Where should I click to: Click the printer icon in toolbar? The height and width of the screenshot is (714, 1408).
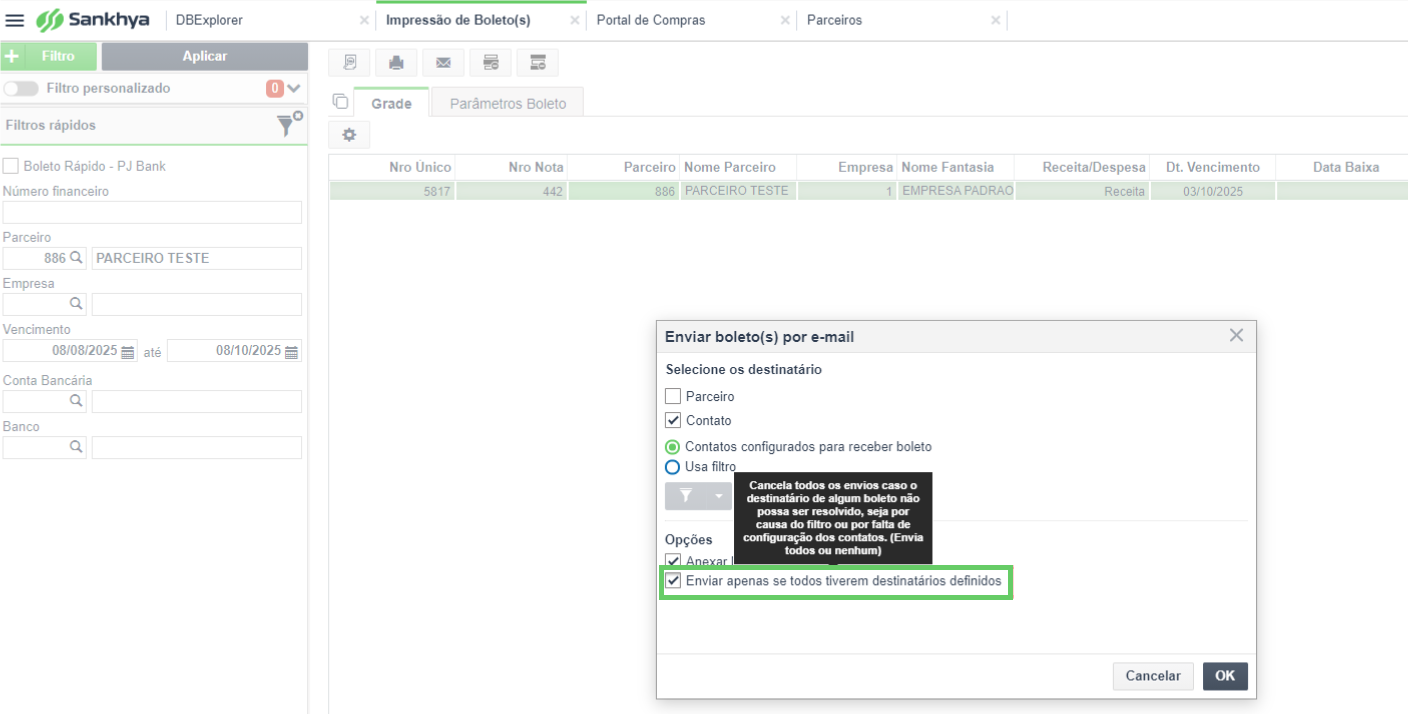[x=396, y=62]
